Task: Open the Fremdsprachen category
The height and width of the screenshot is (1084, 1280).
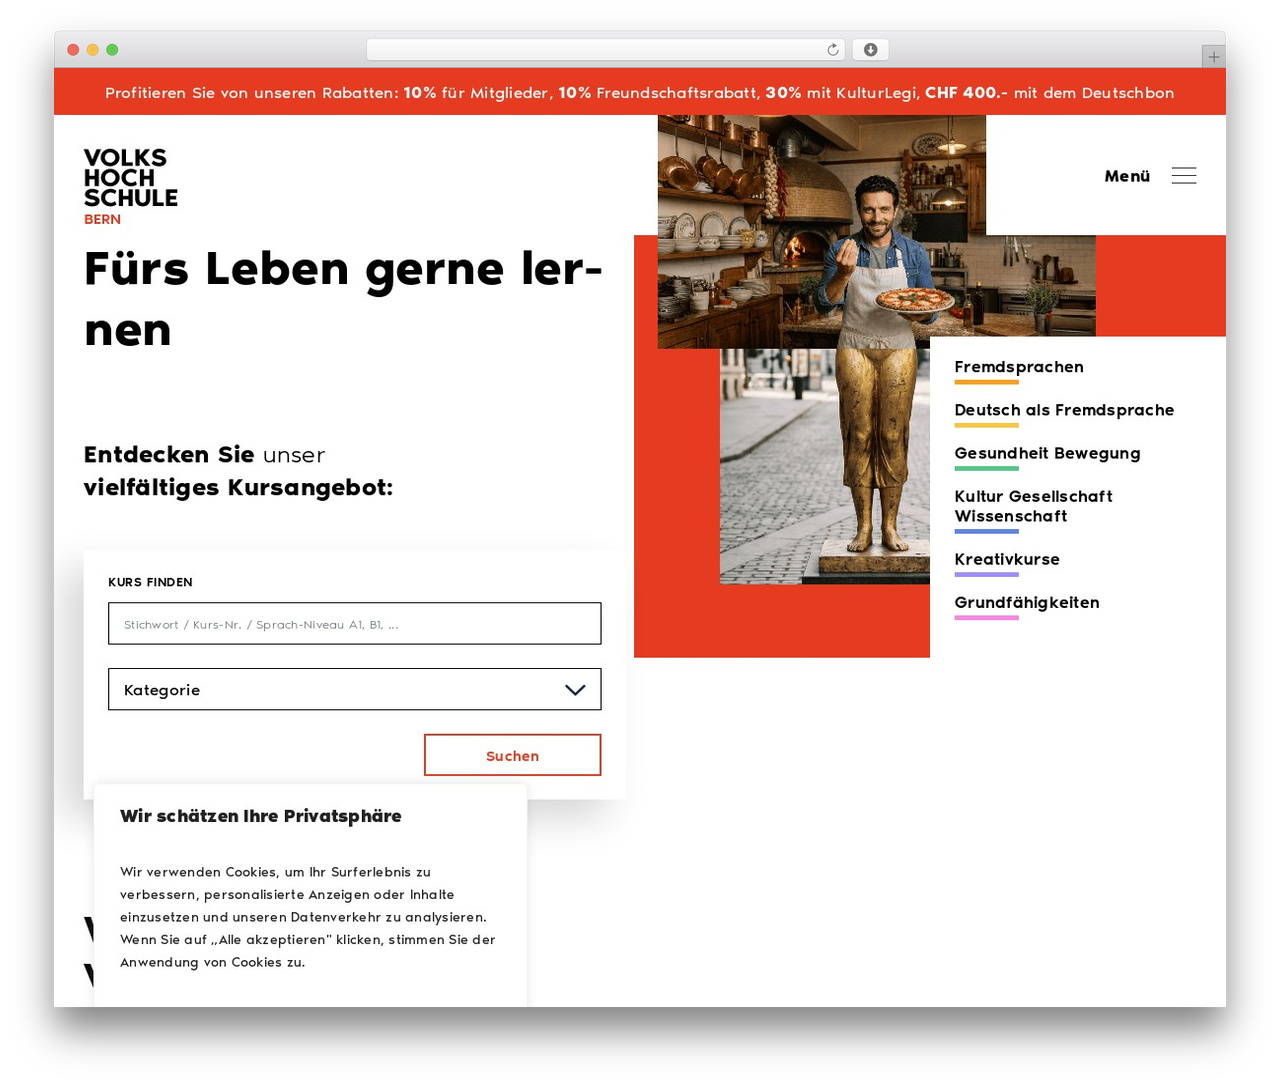Action: click(x=1019, y=367)
